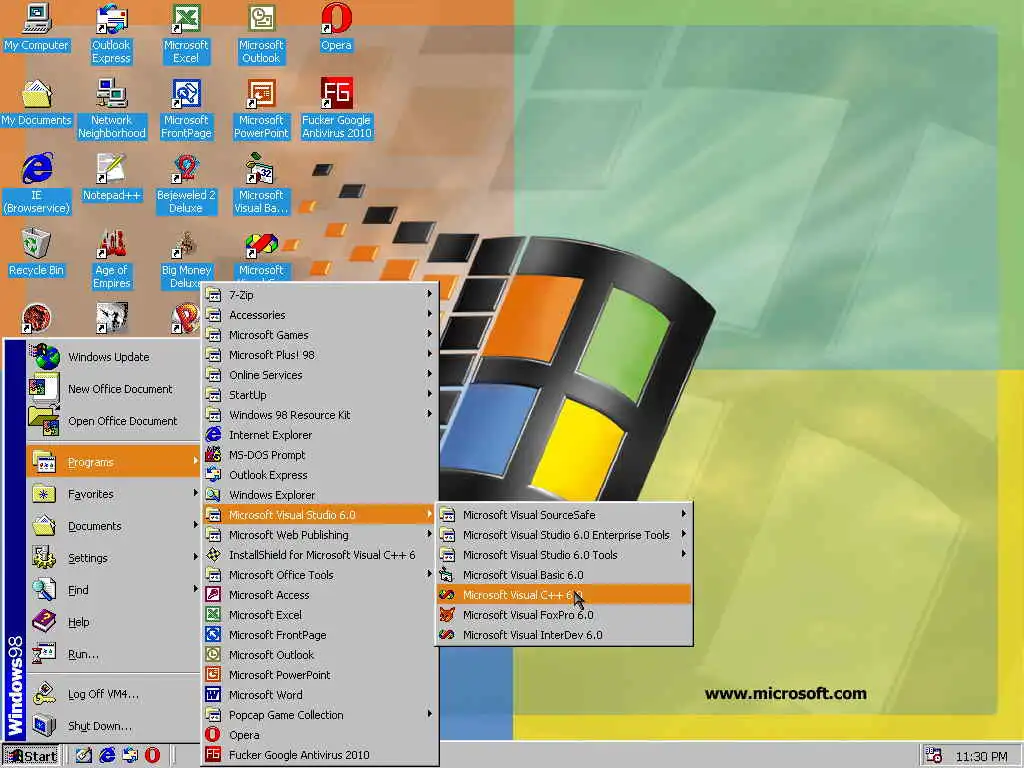This screenshot has width=1024, height=768.
Task: Click the 11:30 PM system clock
Action: tap(981, 756)
